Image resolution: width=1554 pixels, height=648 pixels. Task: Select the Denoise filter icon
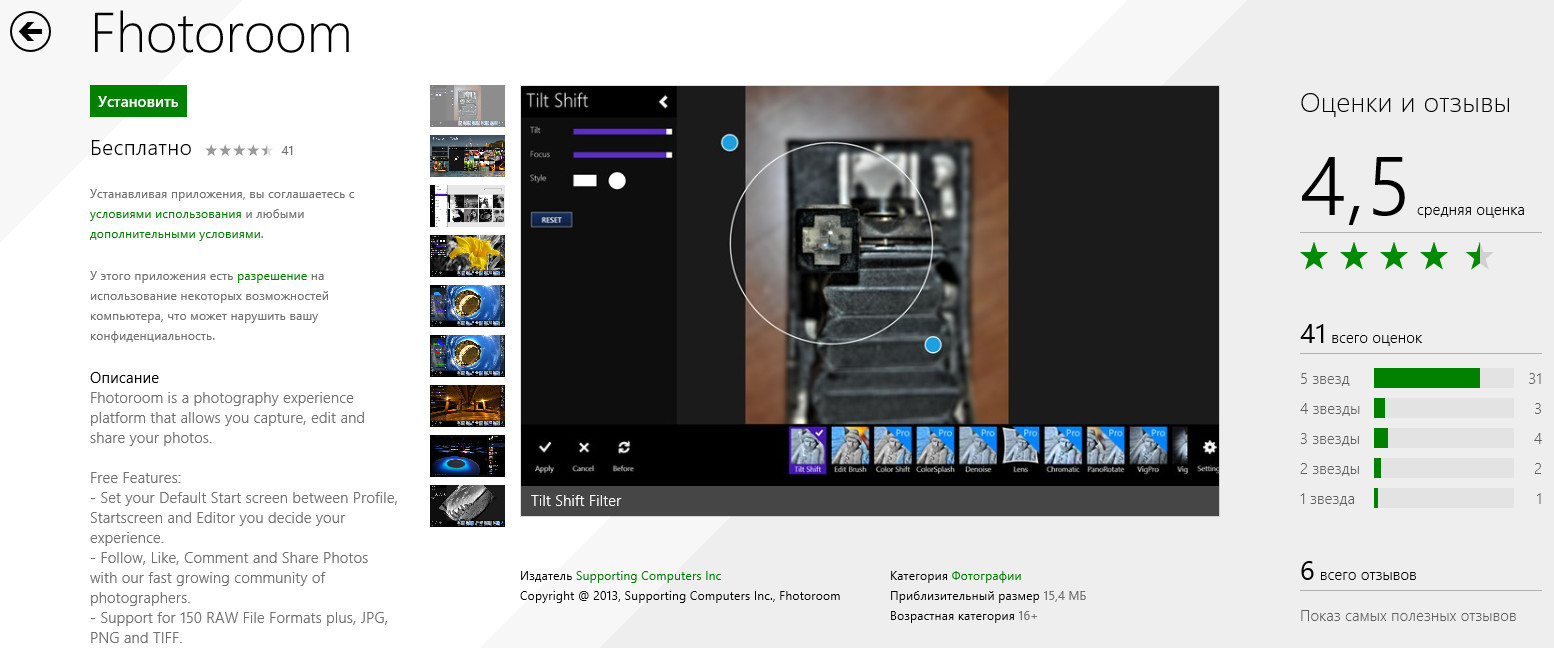(x=977, y=445)
